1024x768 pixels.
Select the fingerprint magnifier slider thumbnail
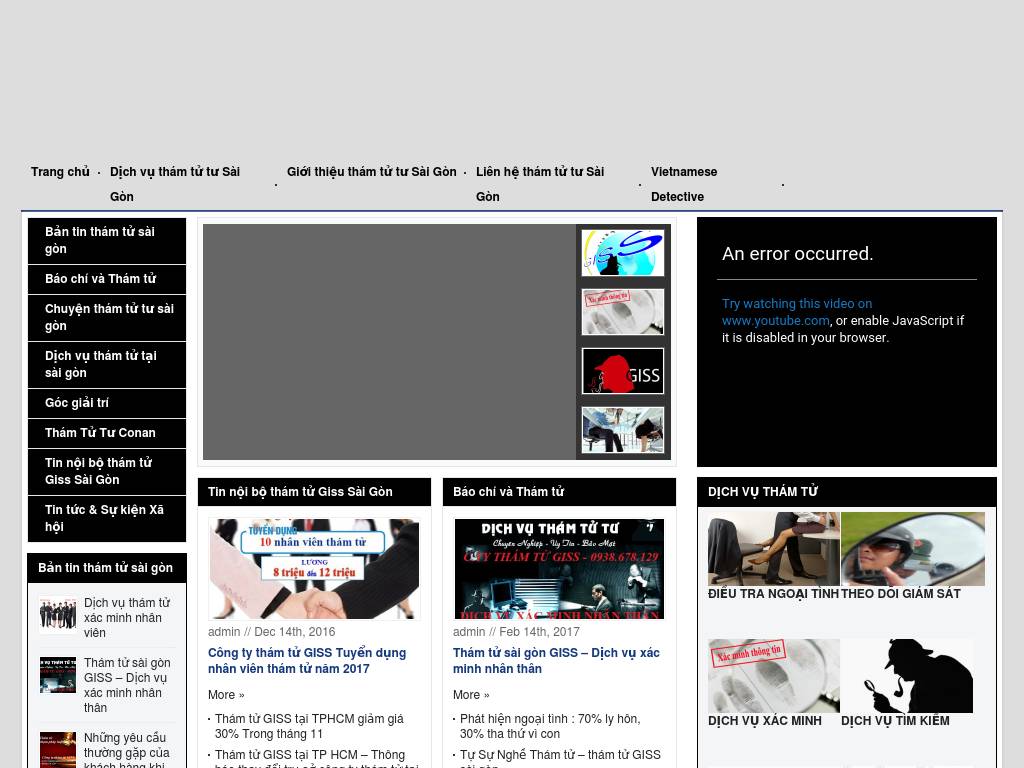click(622, 312)
